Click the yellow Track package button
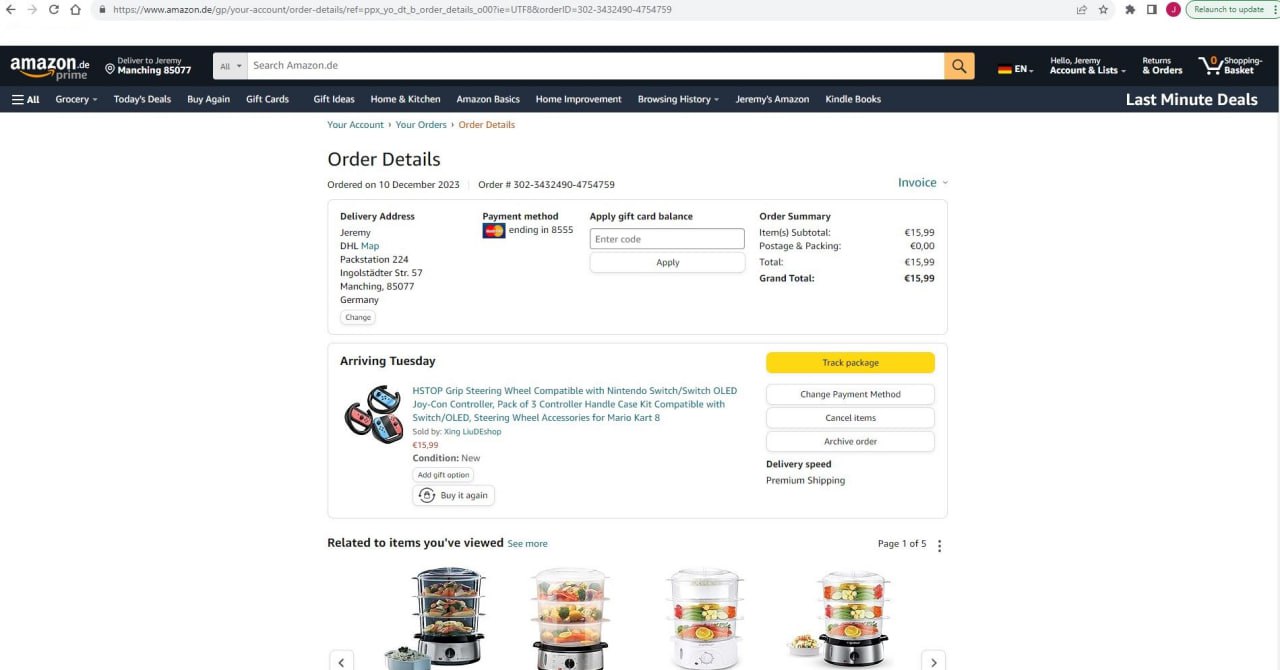The image size is (1280, 670). pyautogui.click(x=850, y=363)
